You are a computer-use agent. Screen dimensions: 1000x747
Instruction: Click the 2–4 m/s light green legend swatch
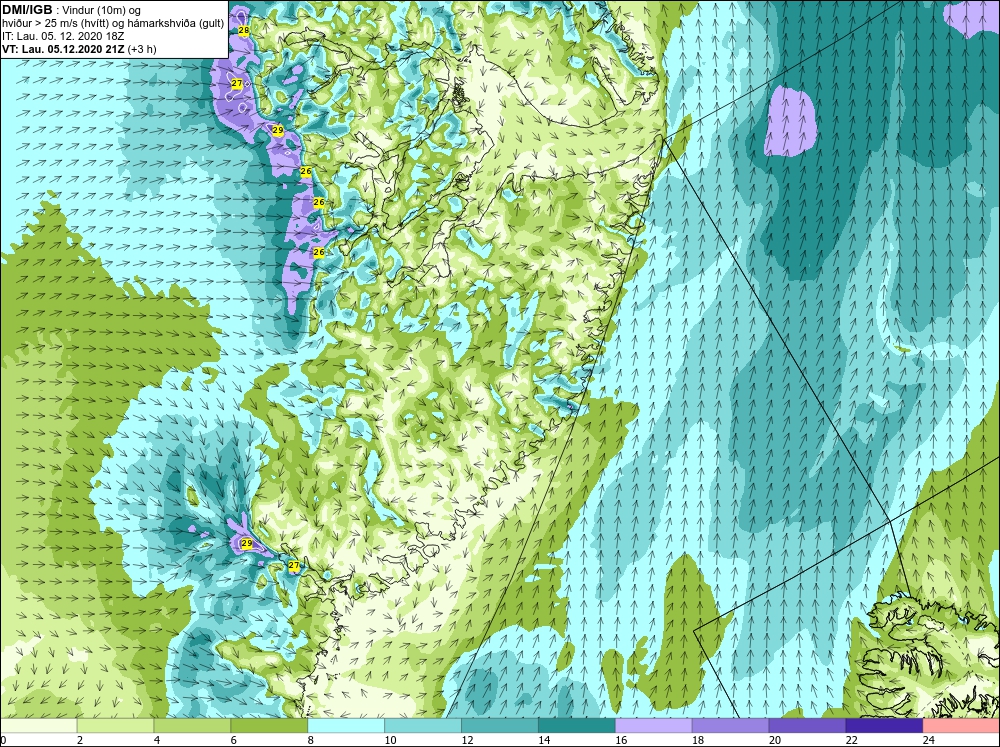pyautogui.click(x=115, y=726)
